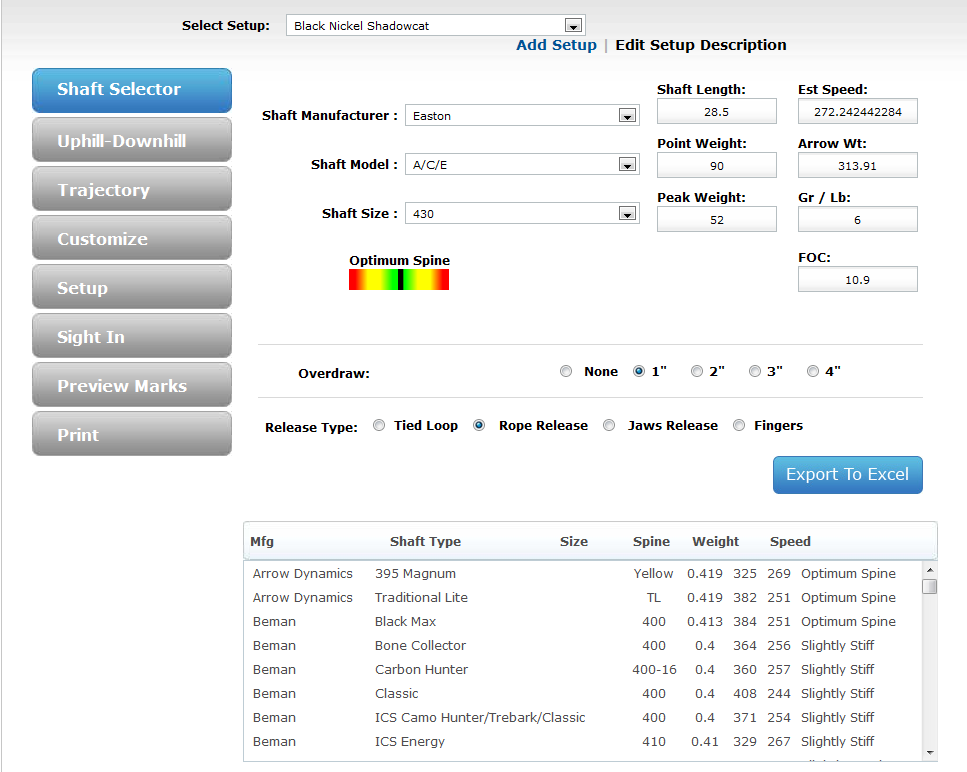Viewport: 967px width, 772px height.
Task: Open the Preview Marks tab
Action: [x=131, y=385]
